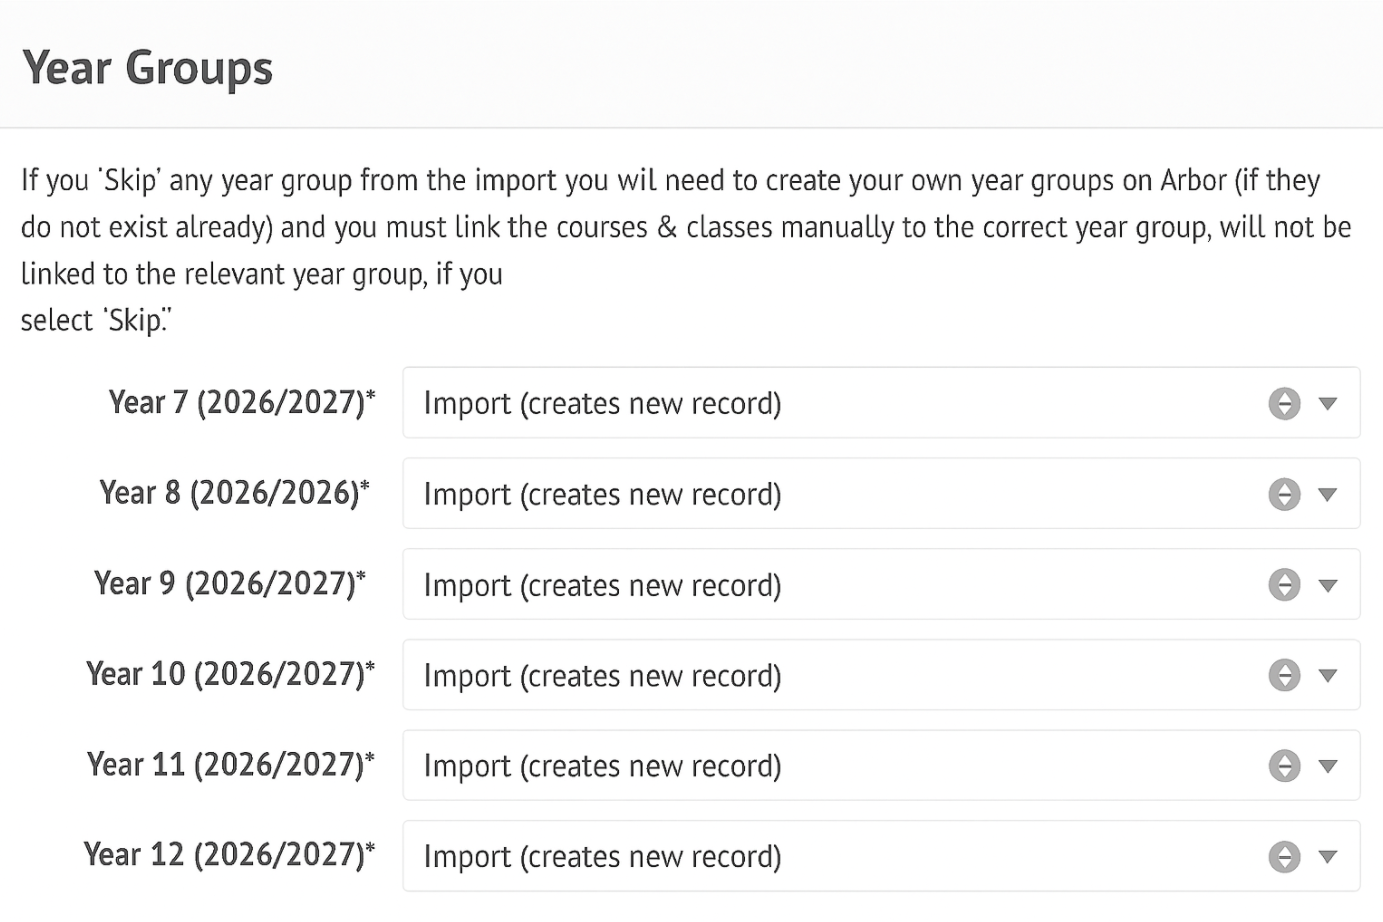Image resolution: width=1383 pixels, height=922 pixels.
Task: Click the 'Year 8 (2026/2026)' label
Action: 234,493
